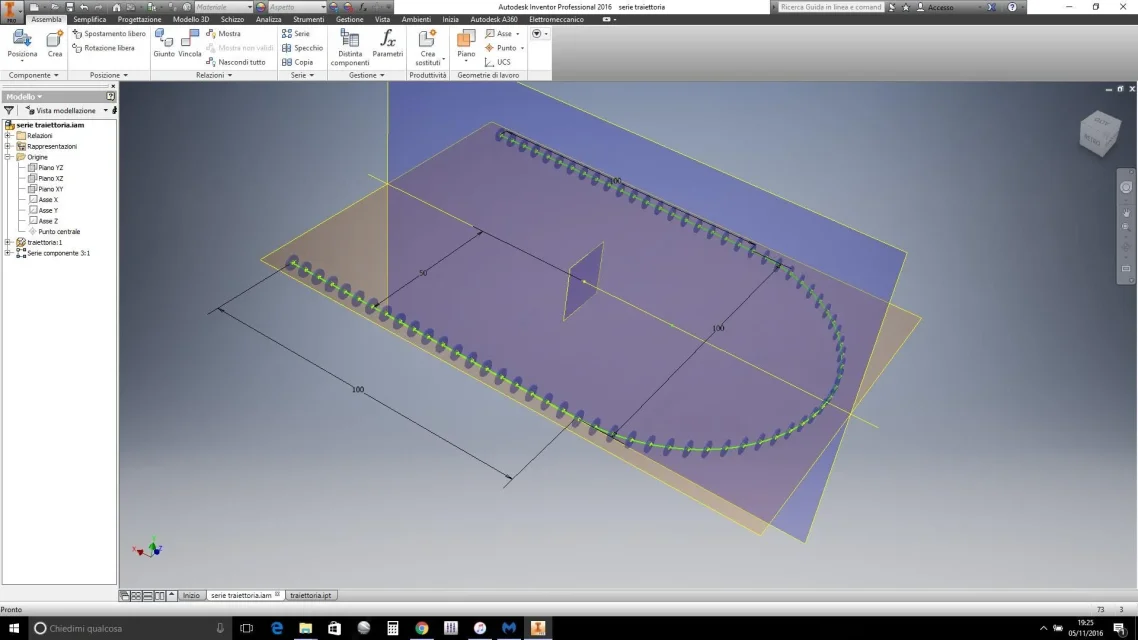Click the Vincola constraint tool

(189, 44)
